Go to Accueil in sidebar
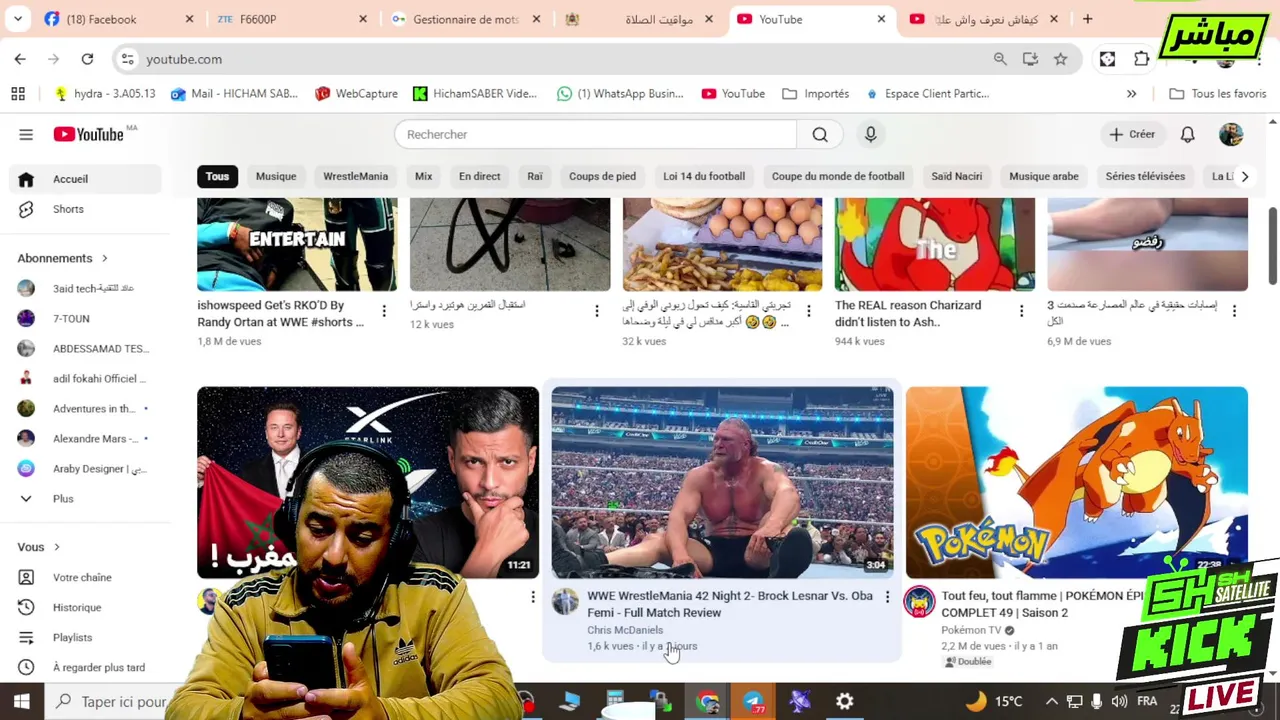This screenshot has height=720, width=1280. click(x=85, y=179)
